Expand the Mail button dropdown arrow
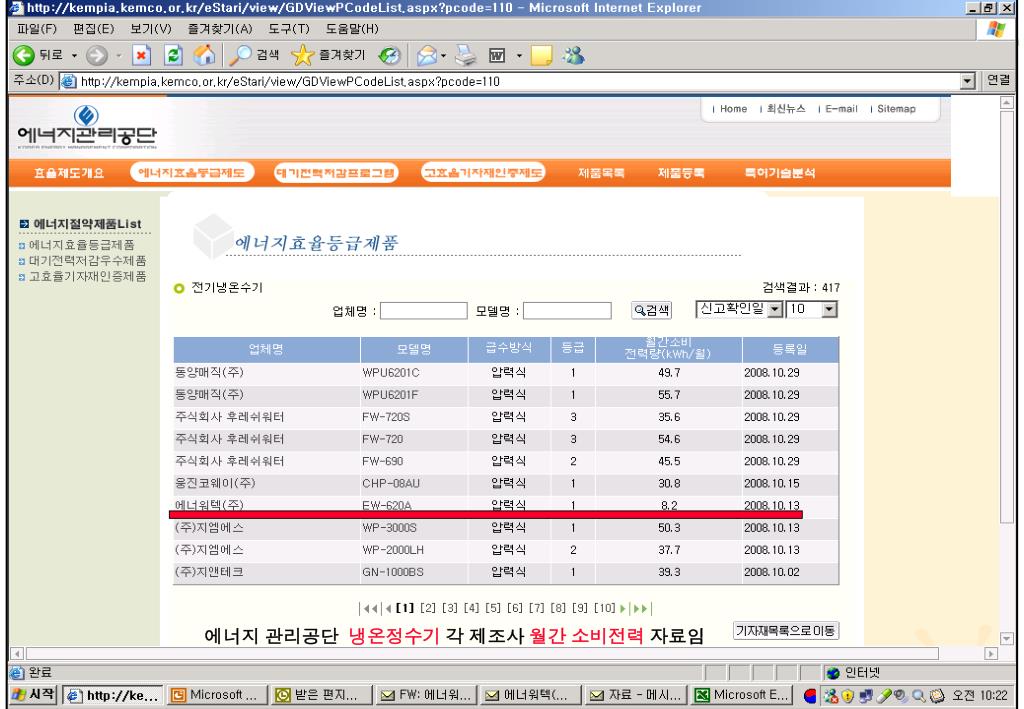 [444, 56]
